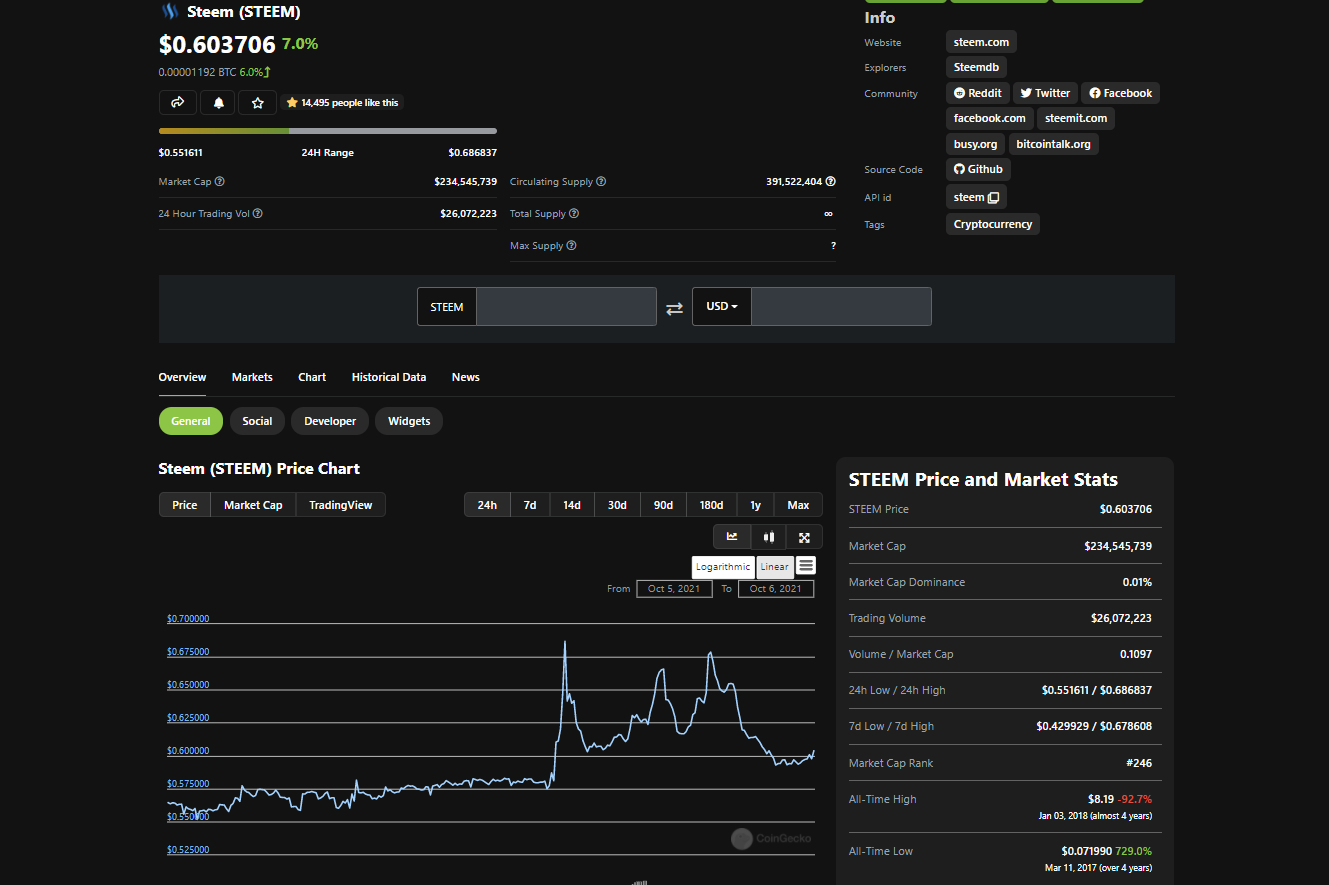
Task: Click the swap arrows between currency fields
Action: [x=675, y=308]
